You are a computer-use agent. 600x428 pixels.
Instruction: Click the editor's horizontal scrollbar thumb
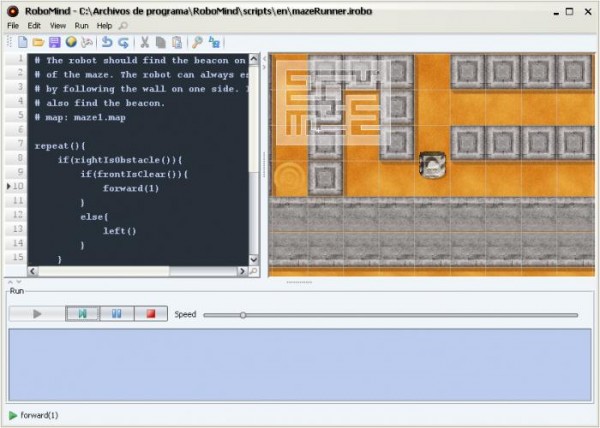coord(104,271)
